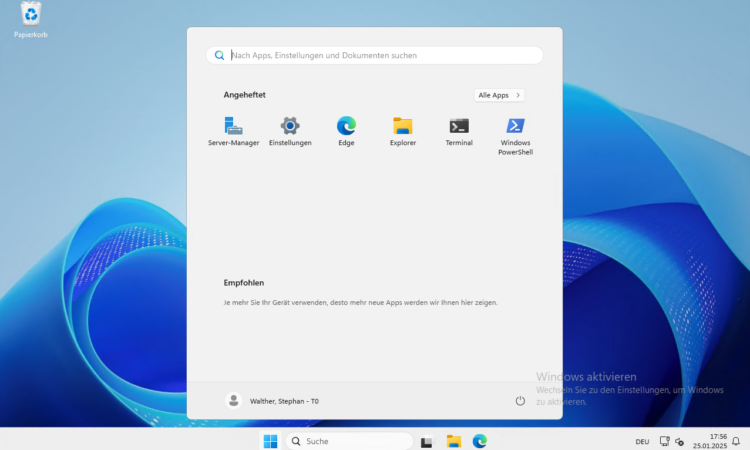Click the Windows Start button on taskbar
The height and width of the screenshot is (450, 750).
270,441
